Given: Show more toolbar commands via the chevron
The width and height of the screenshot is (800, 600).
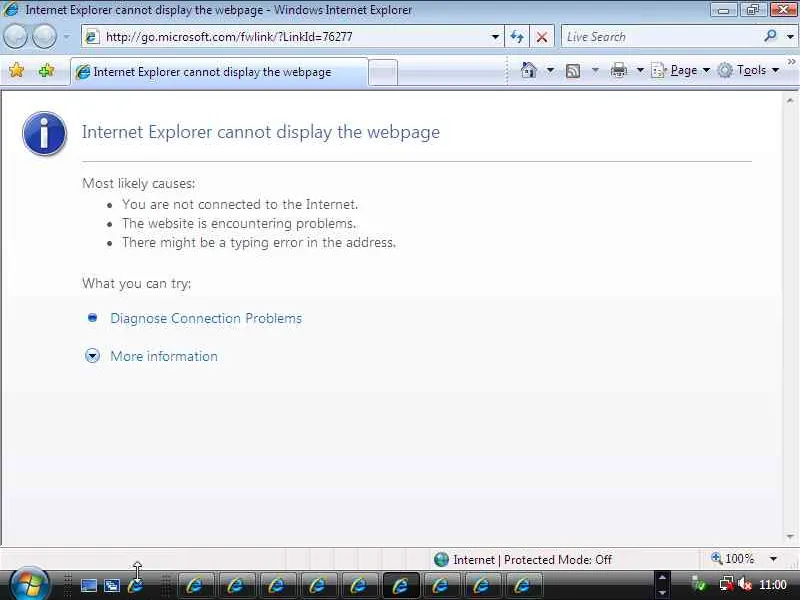Looking at the screenshot, I should (x=791, y=62).
